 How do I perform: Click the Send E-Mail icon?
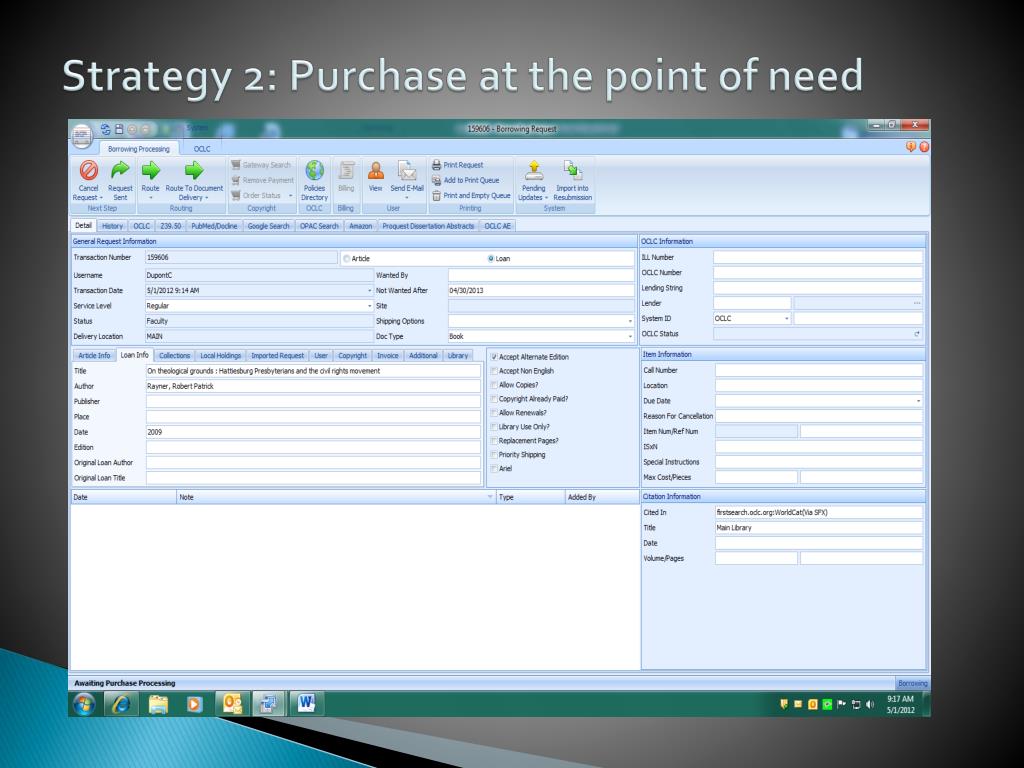pos(407,170)
